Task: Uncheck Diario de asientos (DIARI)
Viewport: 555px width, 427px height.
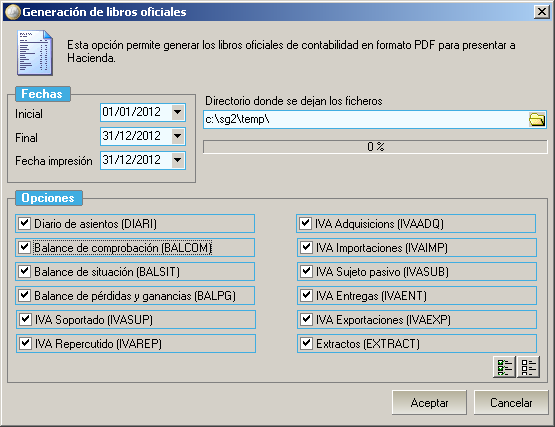Action: pyautogui.click(x=24, y=223)
